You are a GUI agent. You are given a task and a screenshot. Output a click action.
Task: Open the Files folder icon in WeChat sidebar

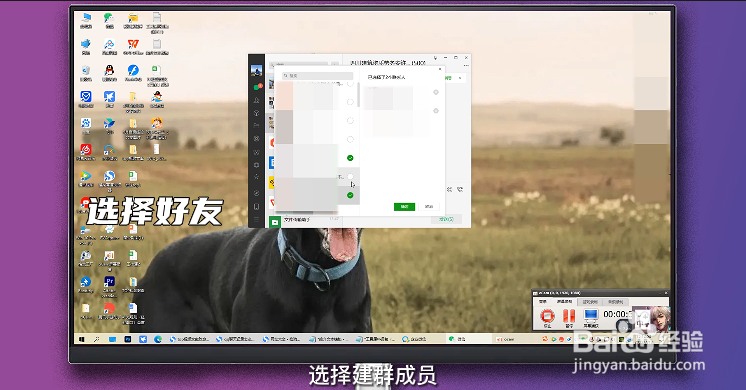pyautogui.click(x=256, y=125)
